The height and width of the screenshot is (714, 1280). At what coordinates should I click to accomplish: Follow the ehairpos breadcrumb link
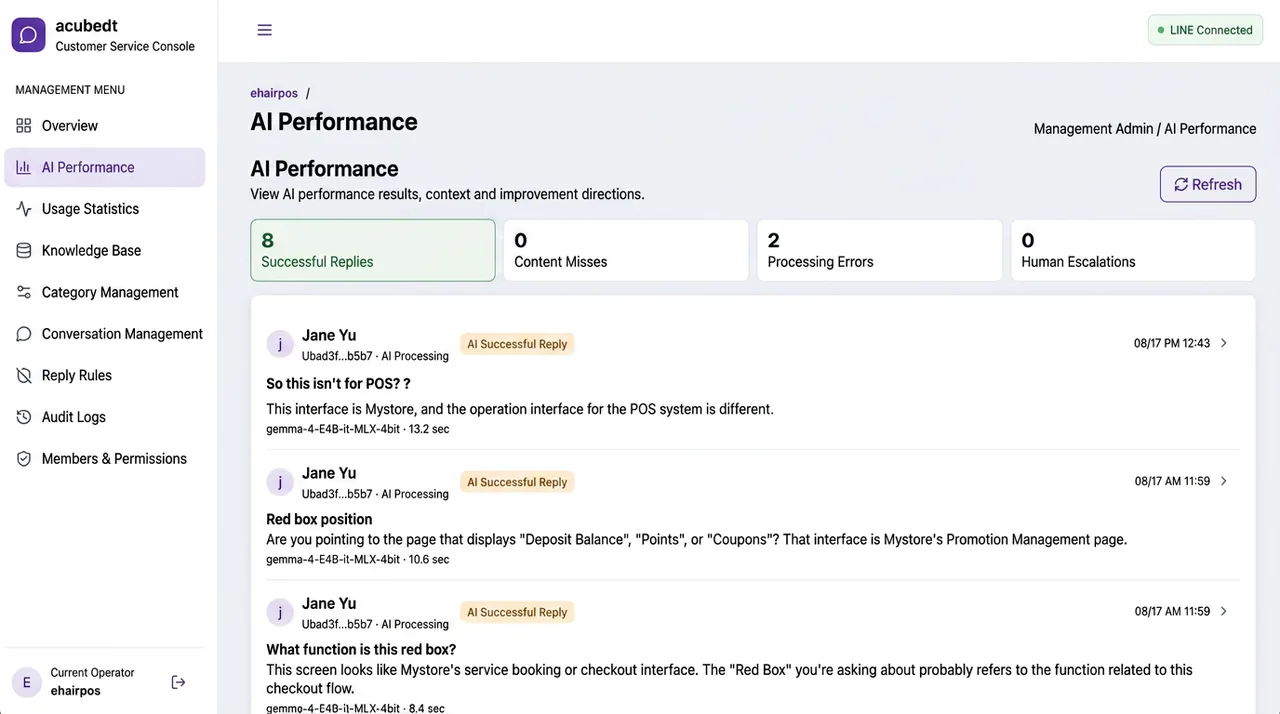click(x=274, y=93)
